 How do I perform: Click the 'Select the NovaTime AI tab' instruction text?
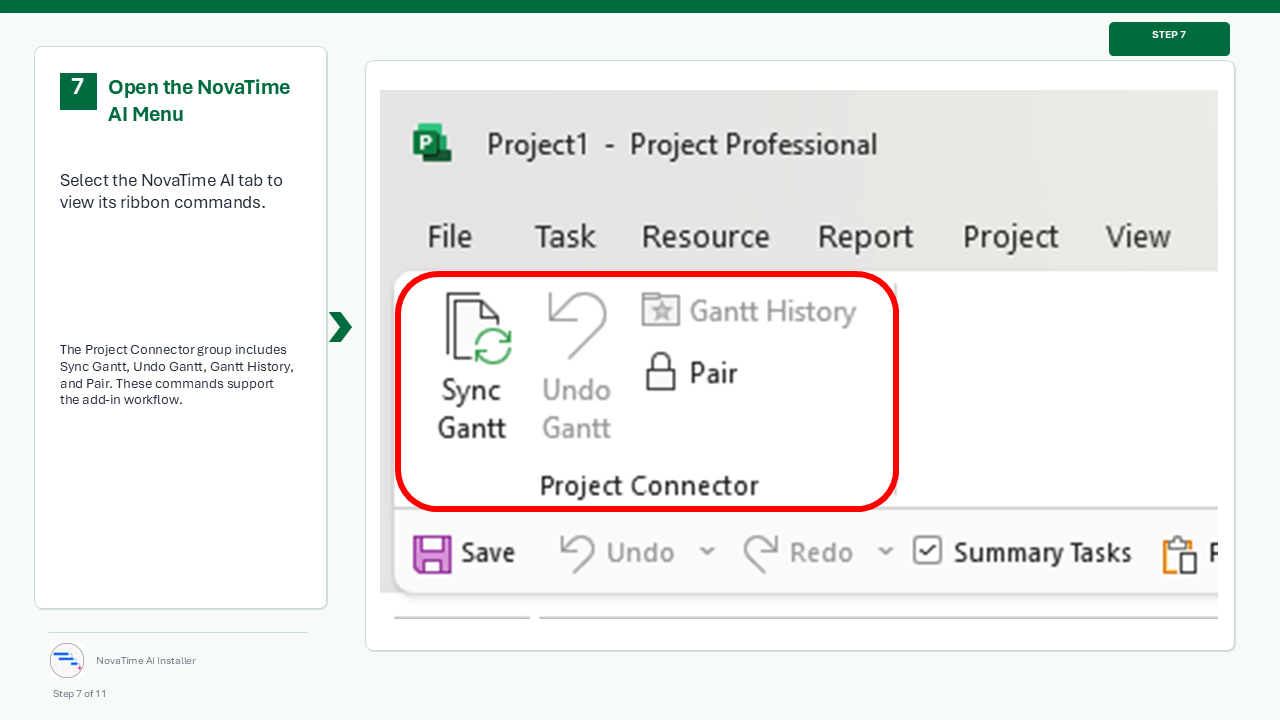click(171, 191)
